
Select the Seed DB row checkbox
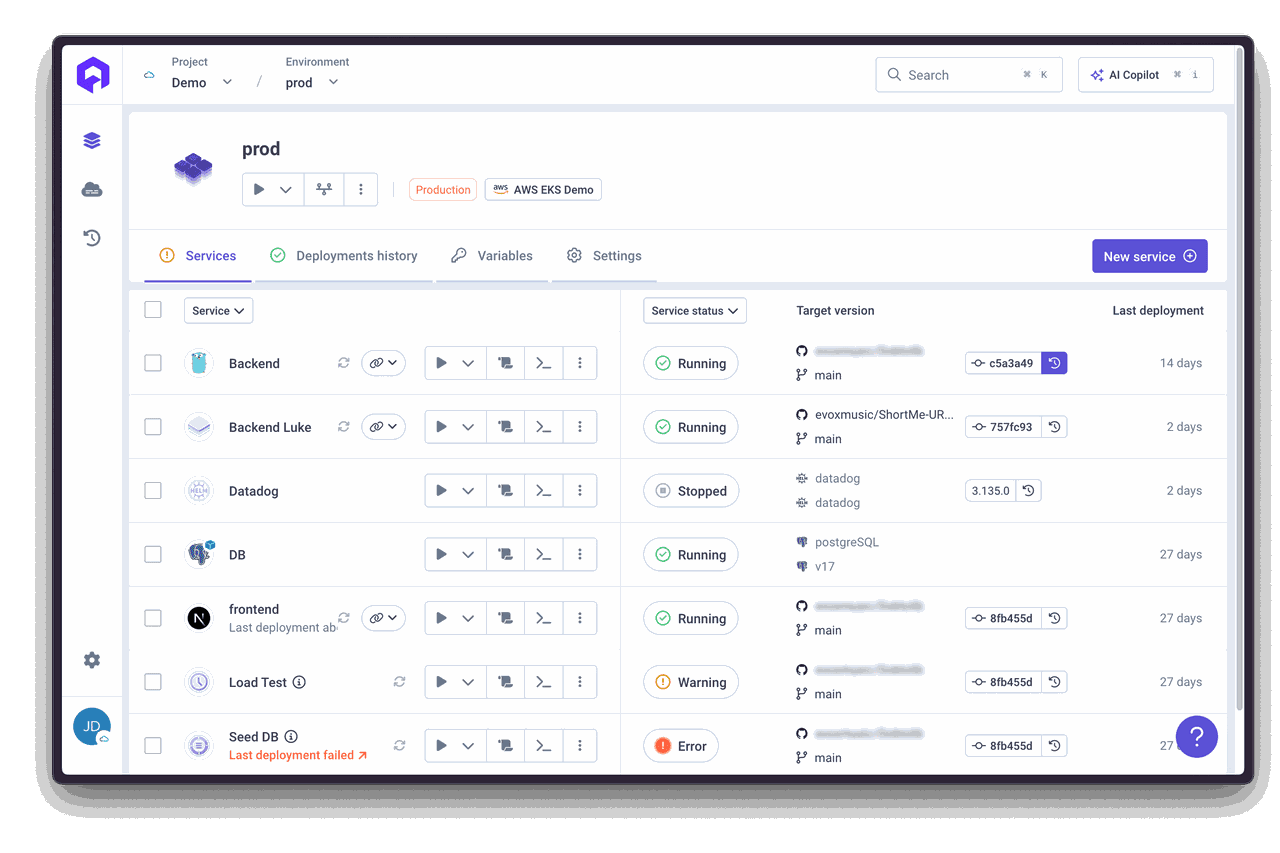point(153,746)
